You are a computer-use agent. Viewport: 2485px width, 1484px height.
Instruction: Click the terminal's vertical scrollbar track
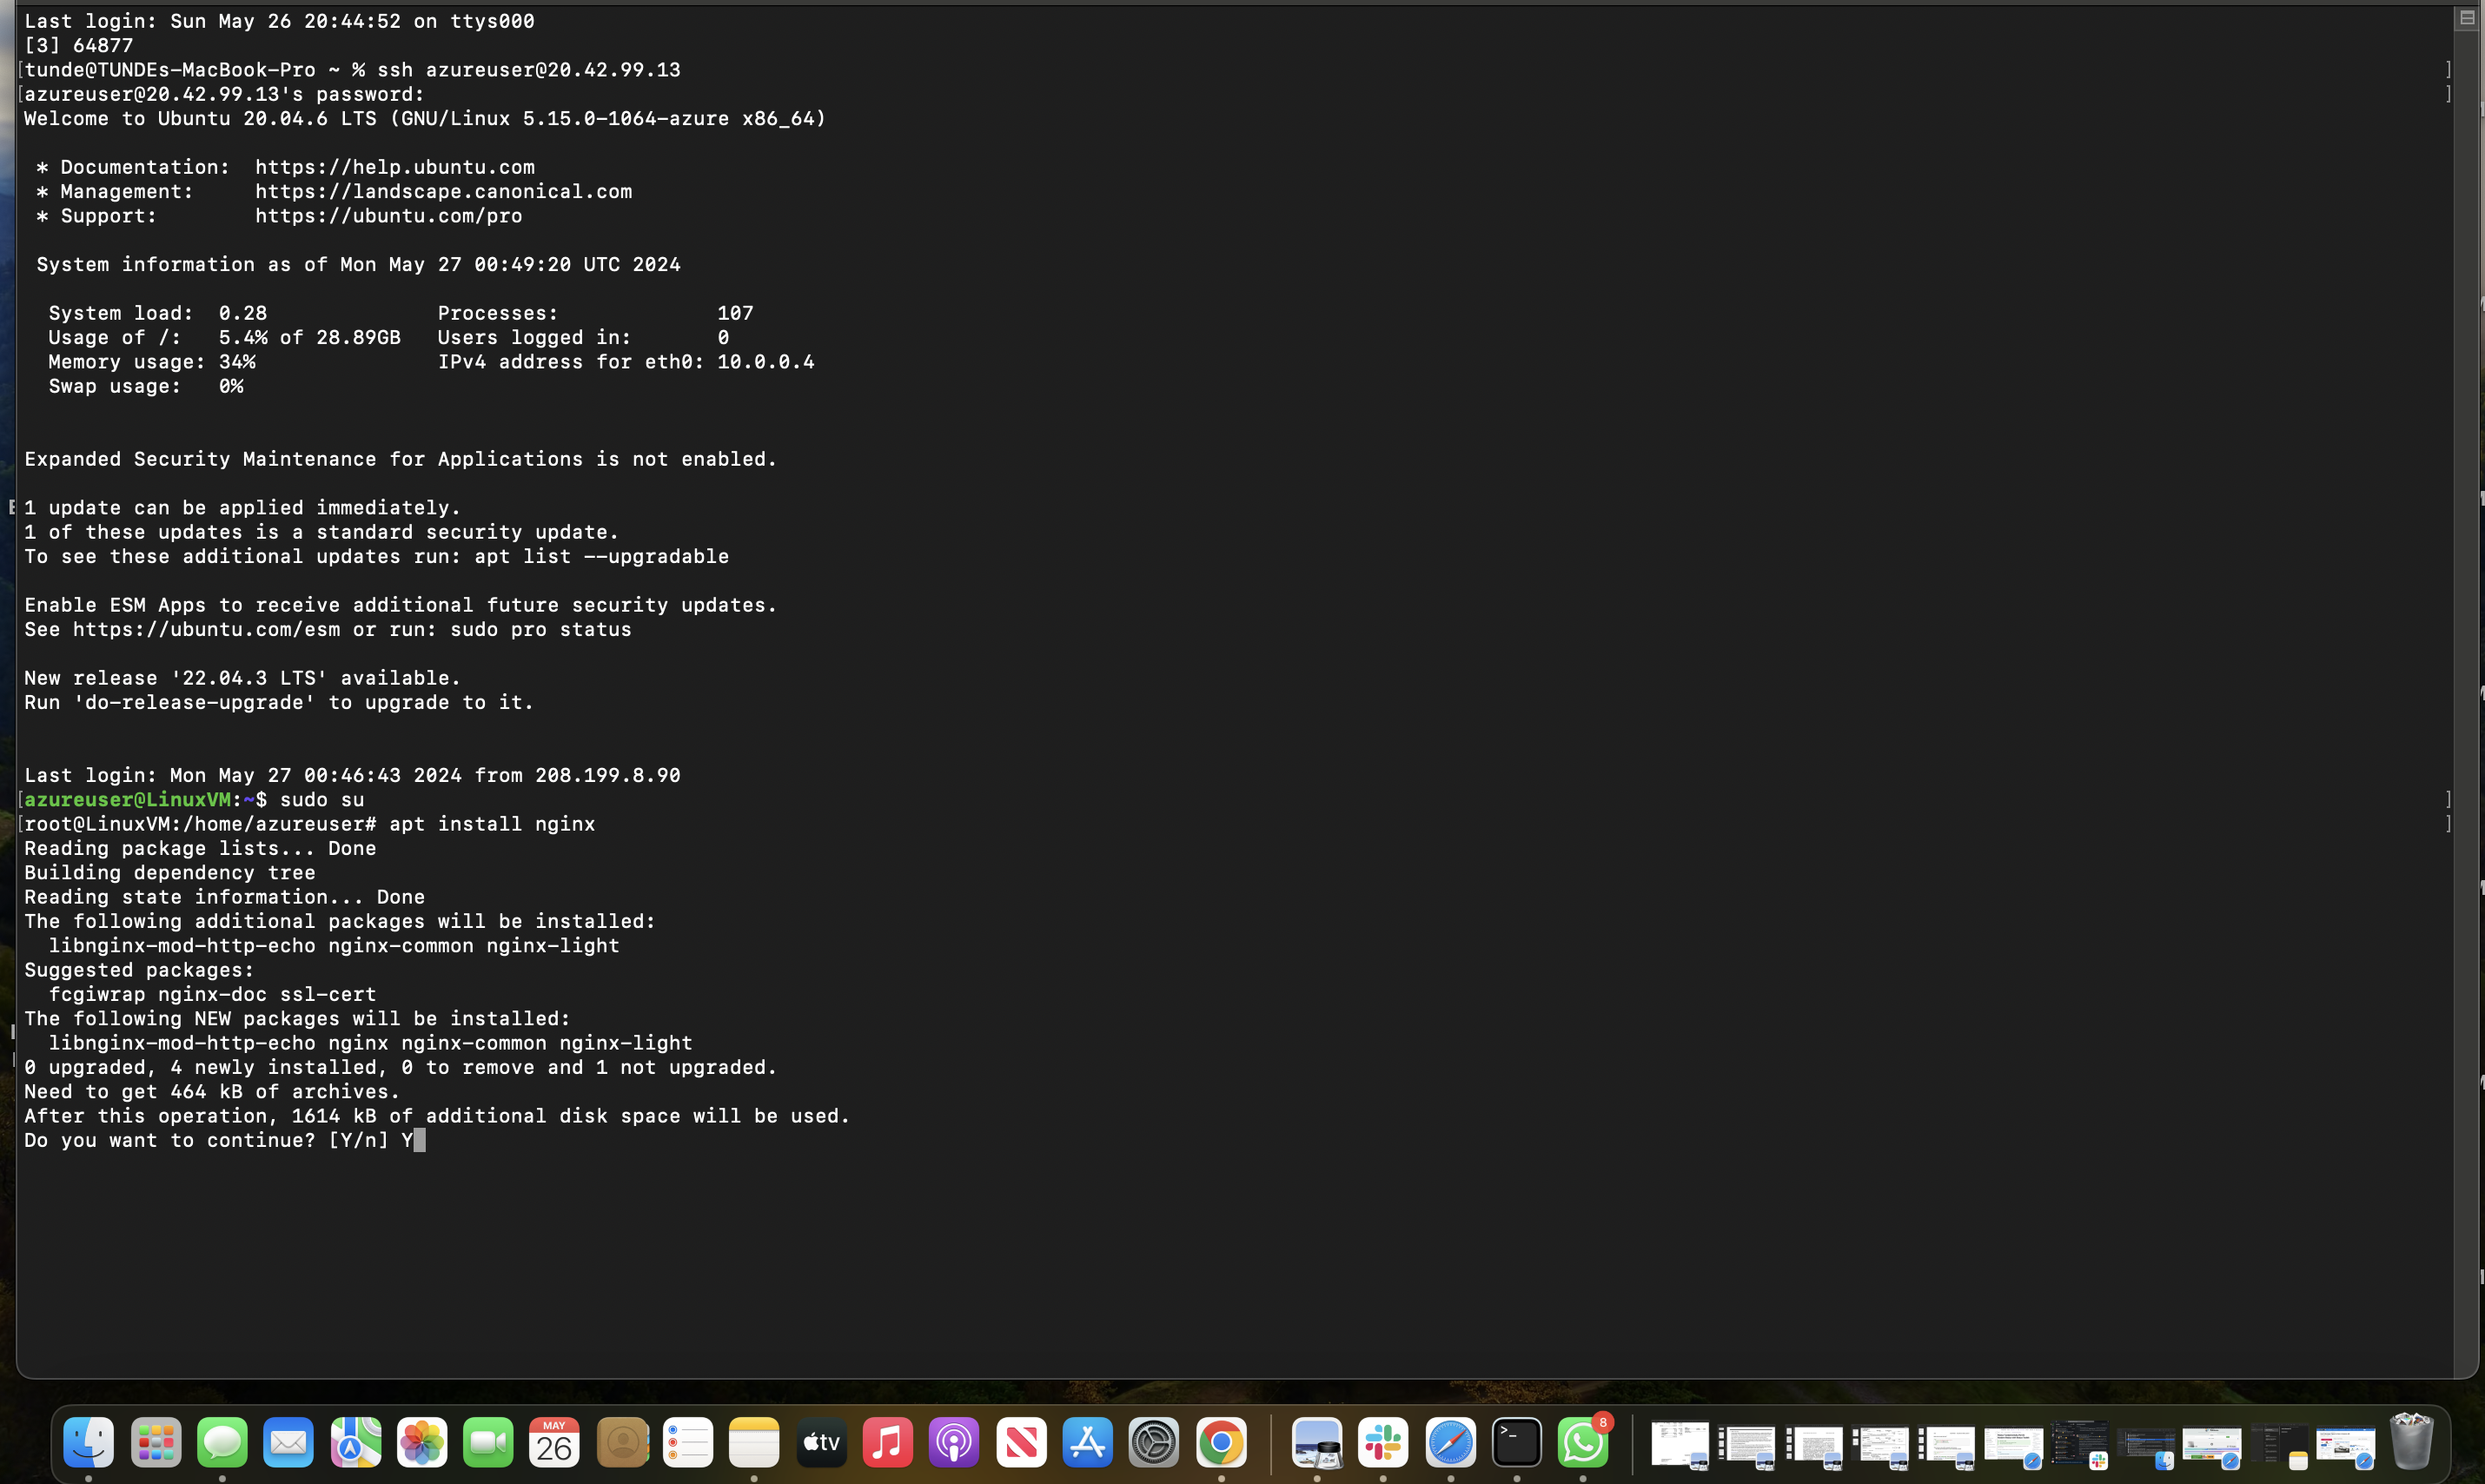tap(2466, 700)
